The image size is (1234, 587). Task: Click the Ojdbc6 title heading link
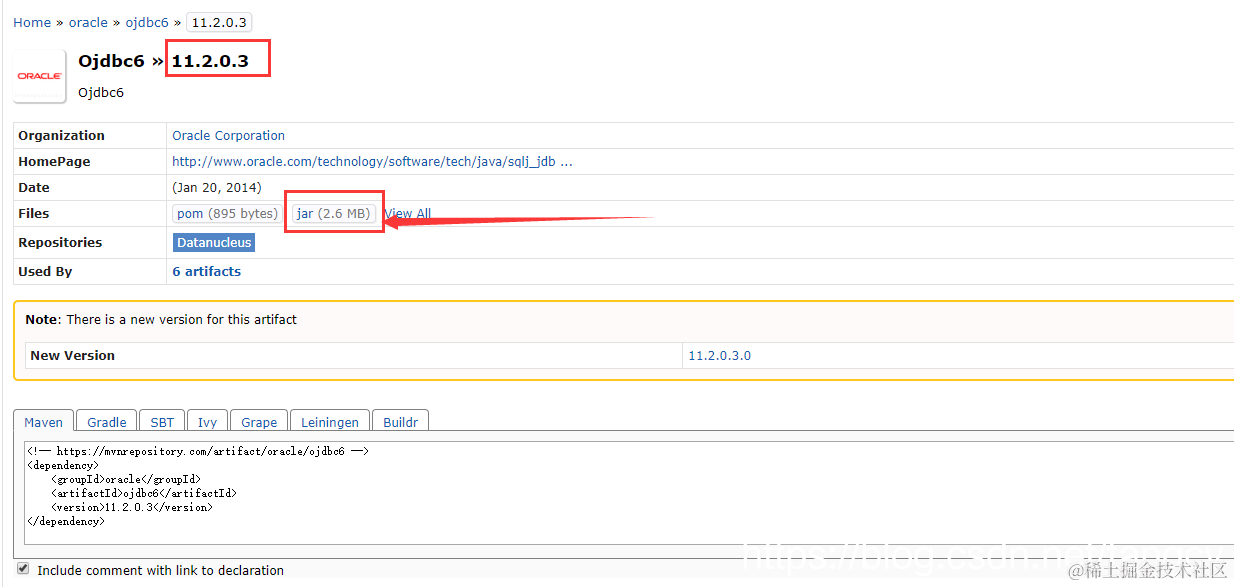[x=112, y=61]
